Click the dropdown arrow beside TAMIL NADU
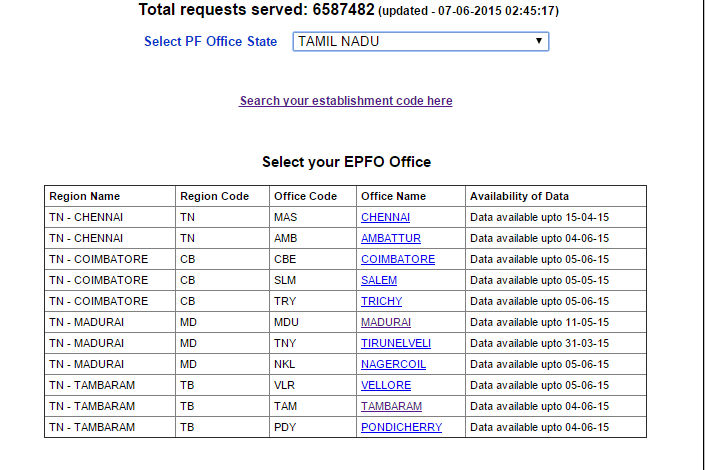This screenshot has width=705, height=470. 539,41
